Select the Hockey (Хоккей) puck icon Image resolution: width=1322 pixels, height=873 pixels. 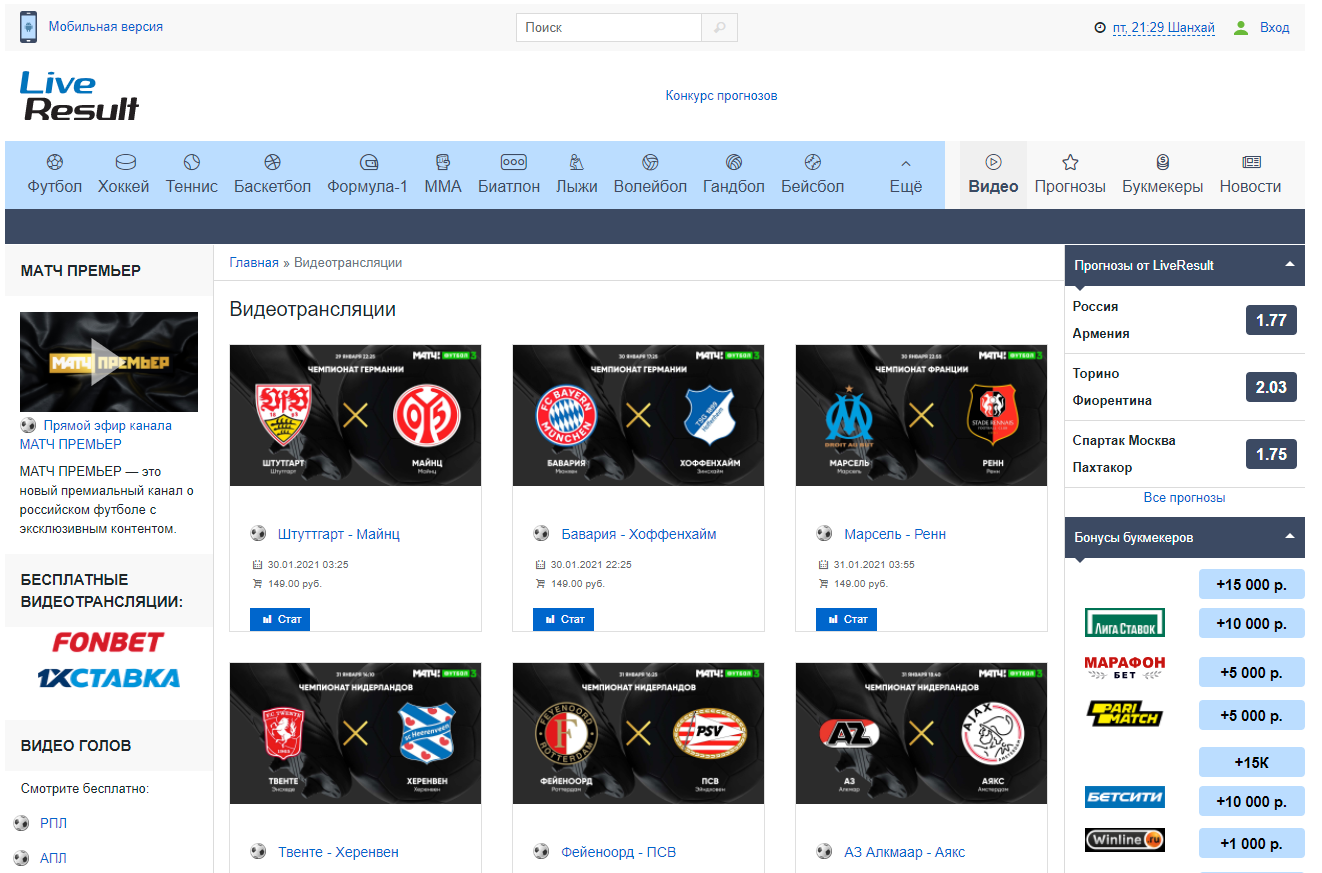pos(124,162)
